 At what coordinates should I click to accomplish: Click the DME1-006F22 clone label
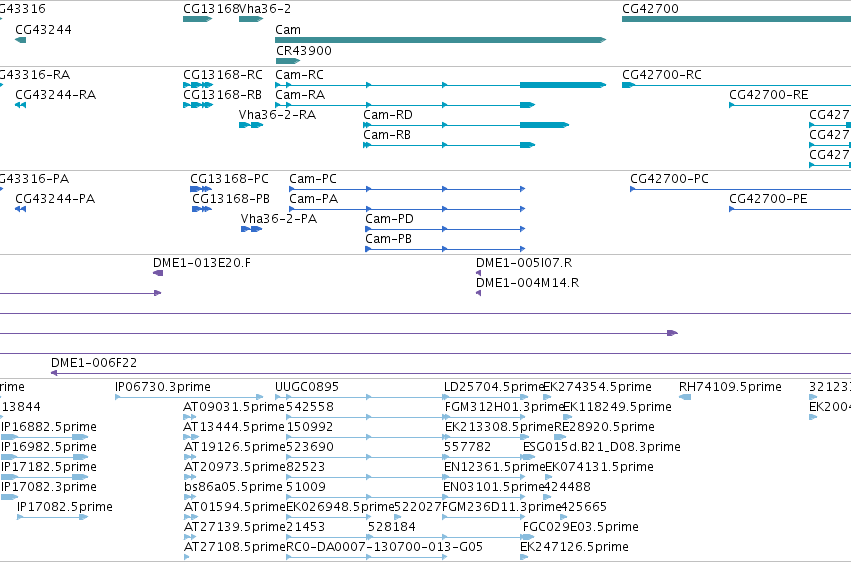click(94, 363)
